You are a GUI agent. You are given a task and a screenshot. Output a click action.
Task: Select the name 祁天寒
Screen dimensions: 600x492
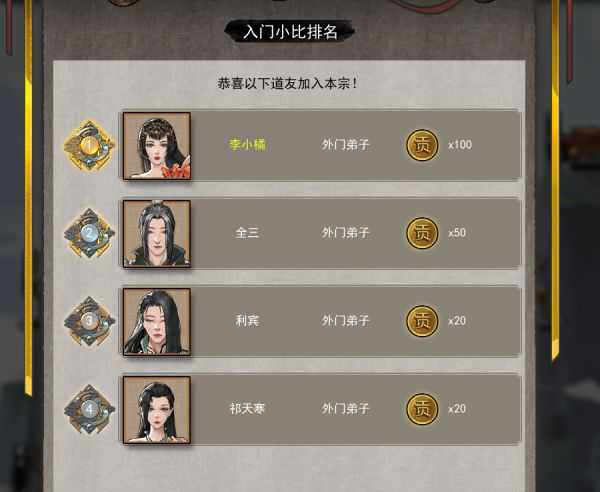pyautogui.click(x=247, y=409)
